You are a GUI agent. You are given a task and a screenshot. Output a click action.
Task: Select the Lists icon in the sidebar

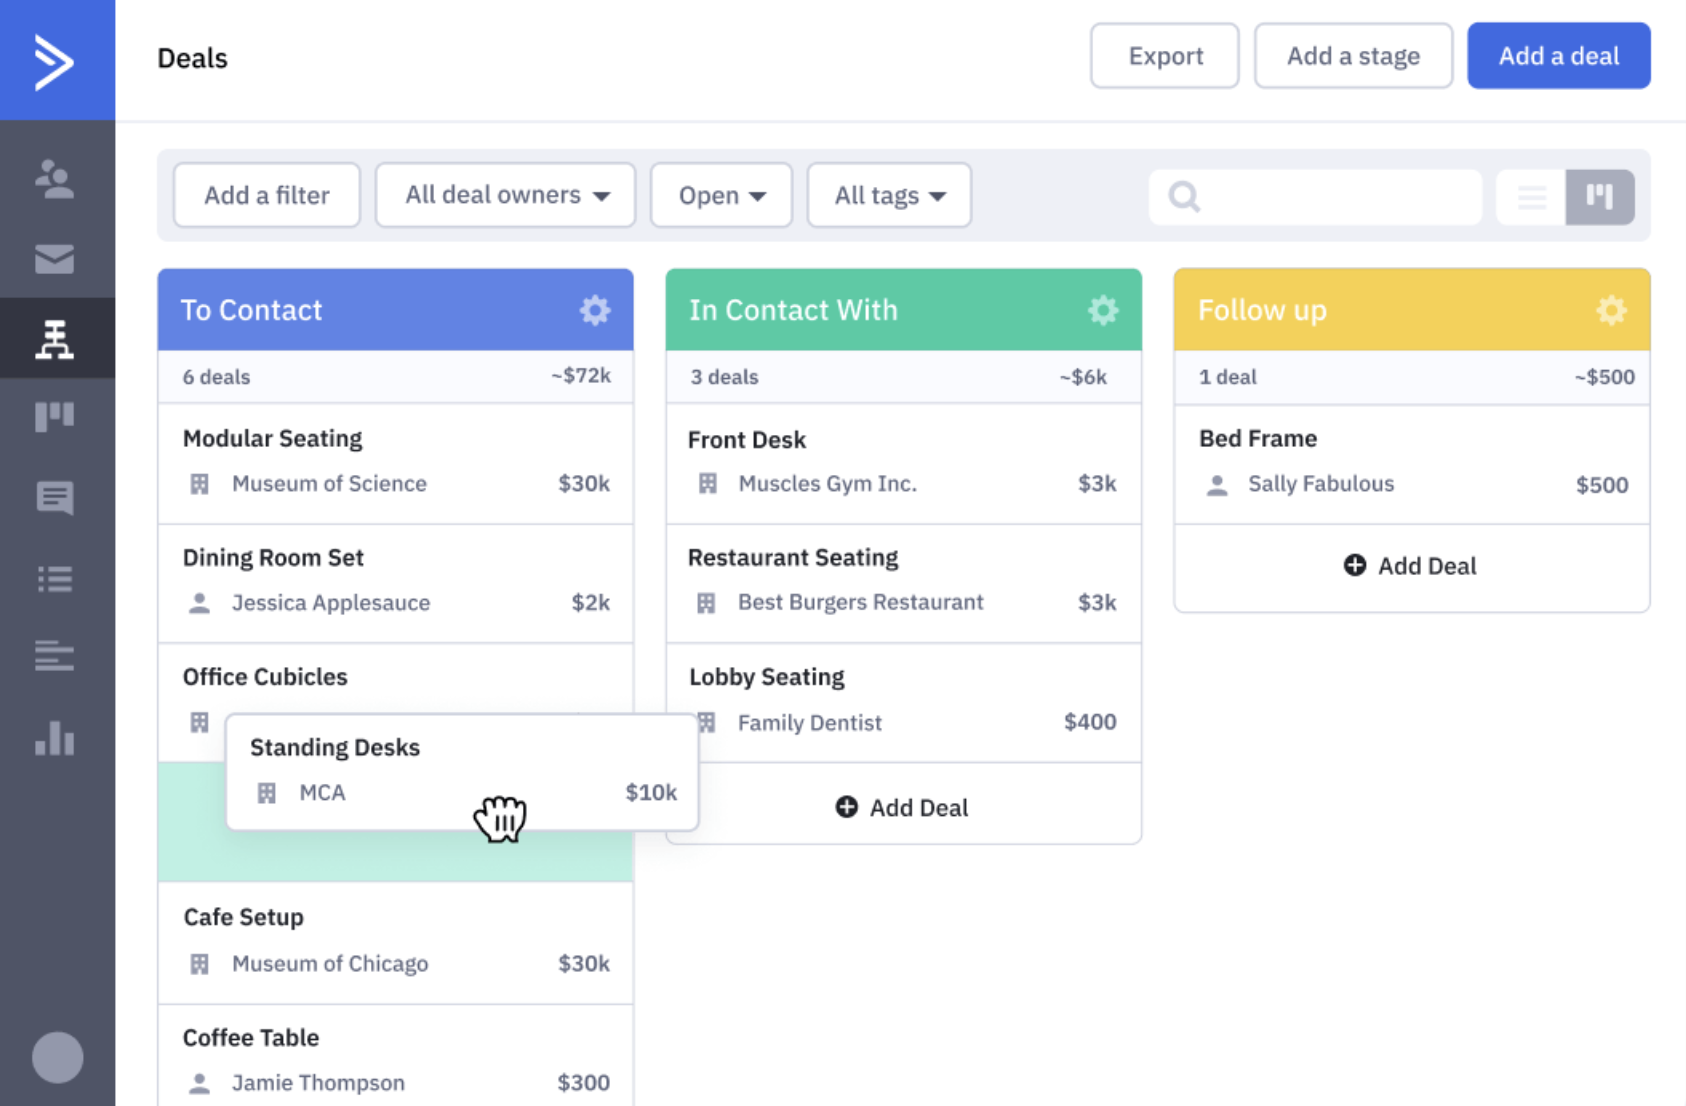57,578
